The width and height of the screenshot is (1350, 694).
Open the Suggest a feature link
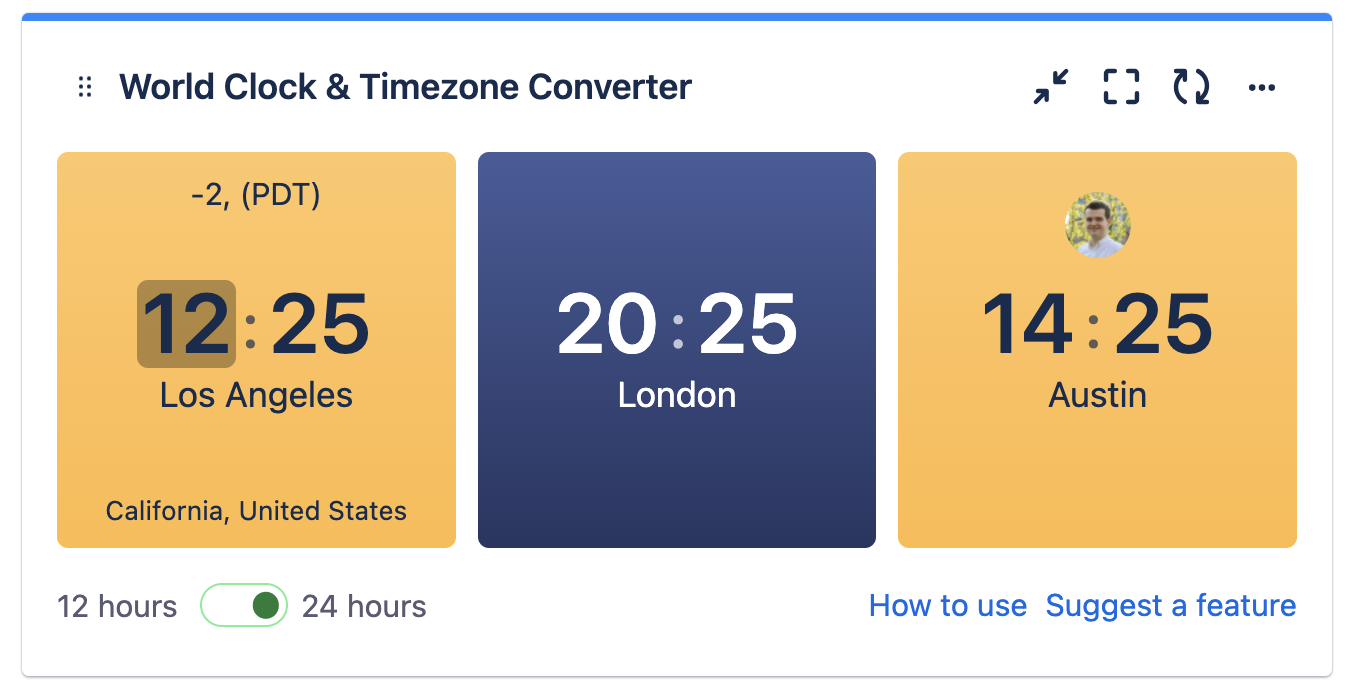[x=1171, y=605]
